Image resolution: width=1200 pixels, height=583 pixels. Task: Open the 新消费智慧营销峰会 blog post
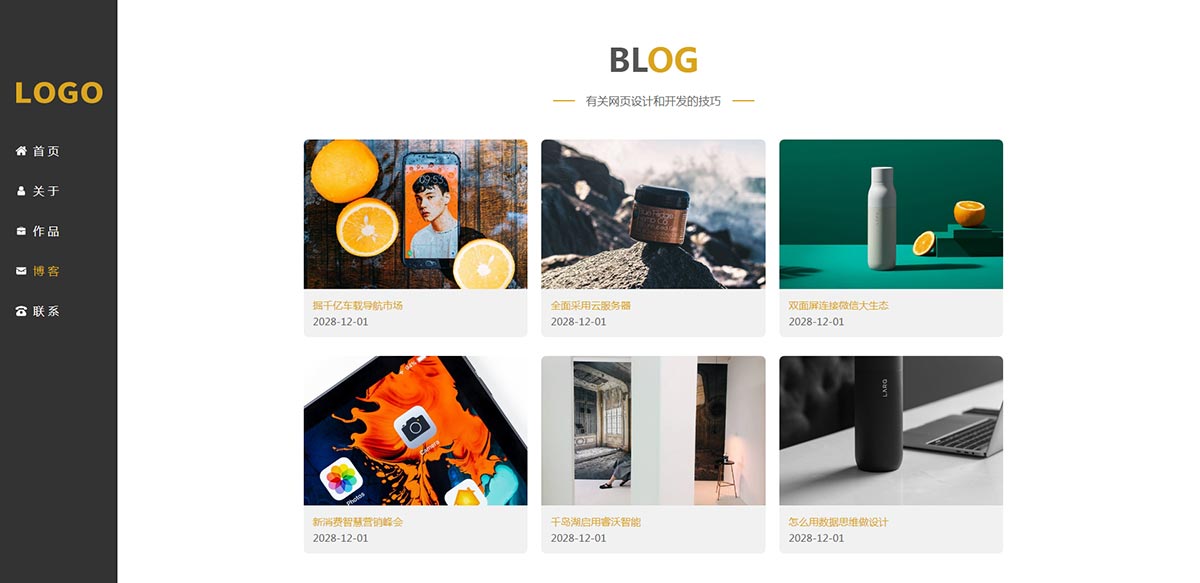click(x=358, y=522)
